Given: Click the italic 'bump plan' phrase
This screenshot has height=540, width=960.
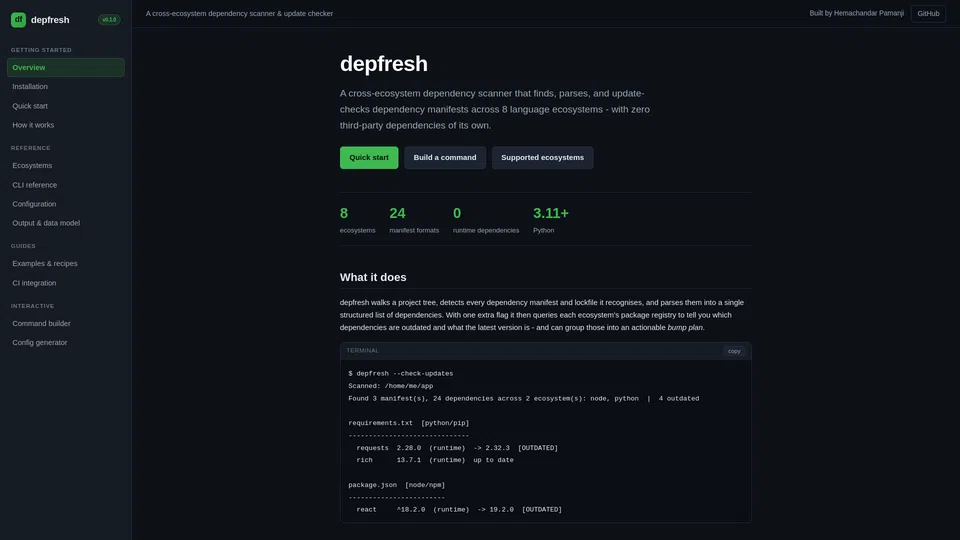Looking at the screenshot, I should [x=685, y=328].
